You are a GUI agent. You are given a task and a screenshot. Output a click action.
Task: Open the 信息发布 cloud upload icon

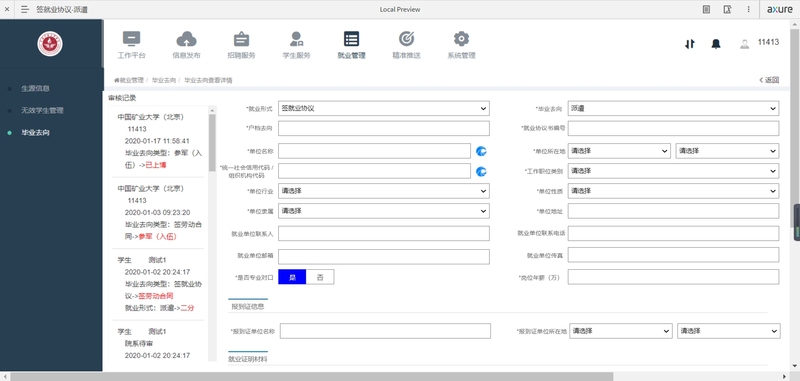tap(186, 39)
